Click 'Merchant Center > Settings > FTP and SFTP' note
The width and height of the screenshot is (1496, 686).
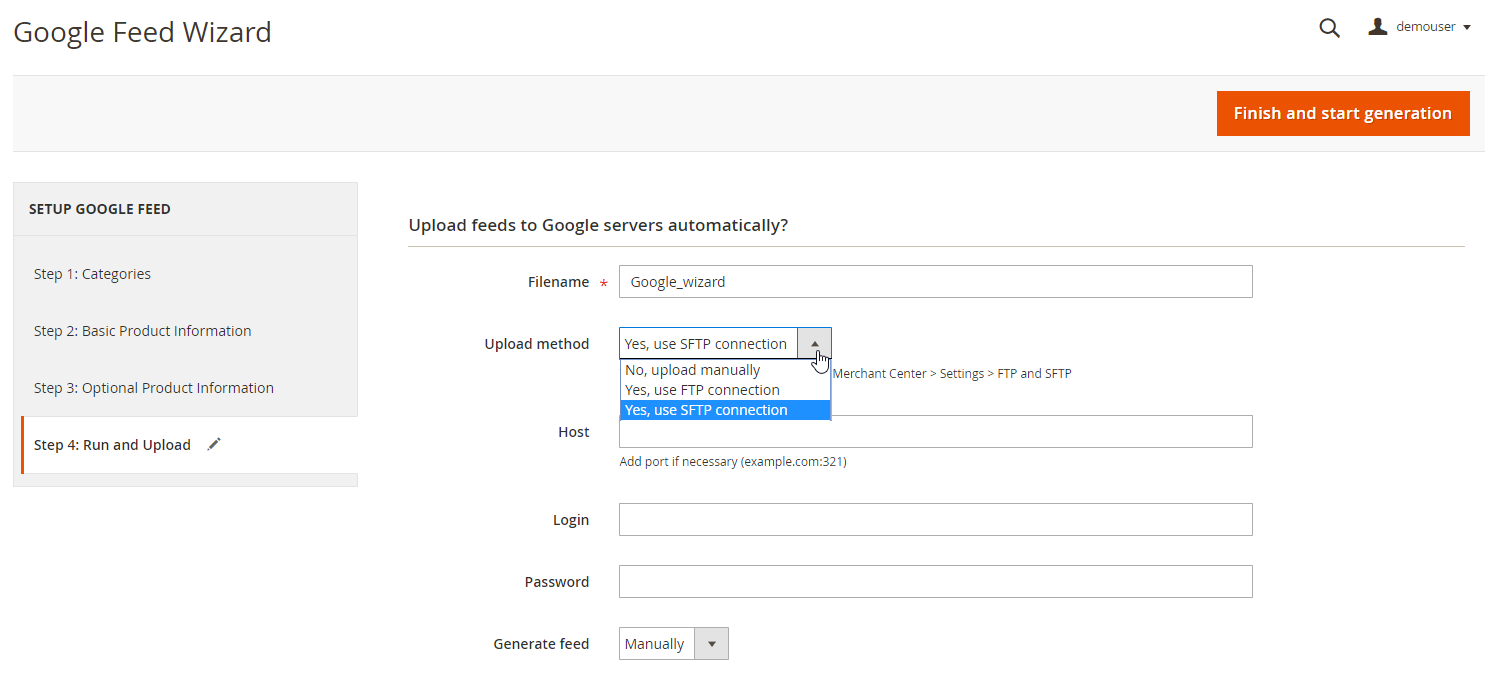[952, 374]
